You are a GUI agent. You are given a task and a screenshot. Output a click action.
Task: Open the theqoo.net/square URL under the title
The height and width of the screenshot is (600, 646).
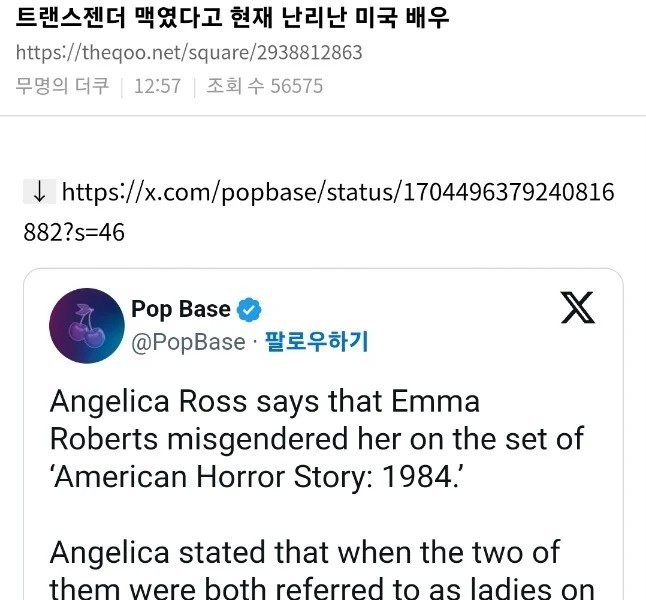[x=189, y=53]
